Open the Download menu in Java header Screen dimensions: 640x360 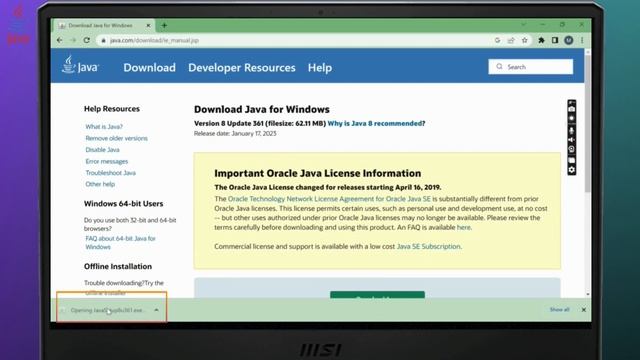149,67
